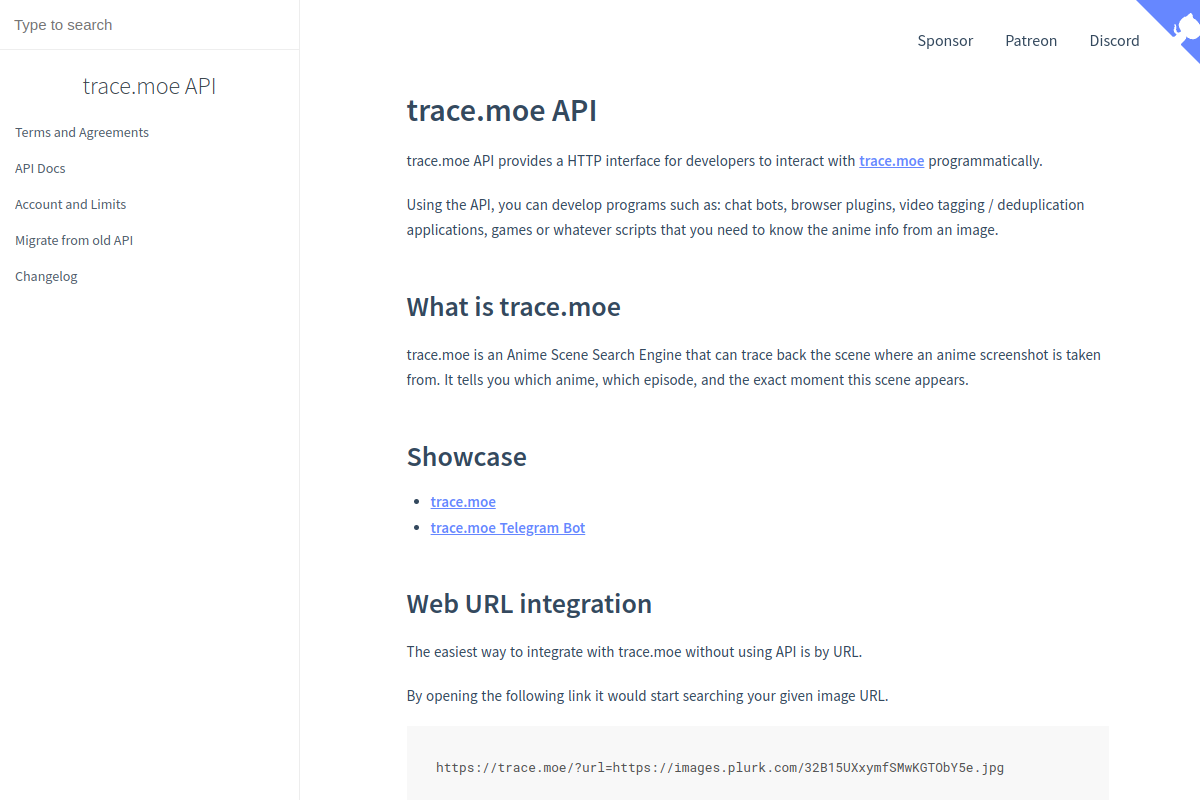Open the Patreon link in the top navigation
Viewport: 1200px width, 800px height.
coord(1031,41)
